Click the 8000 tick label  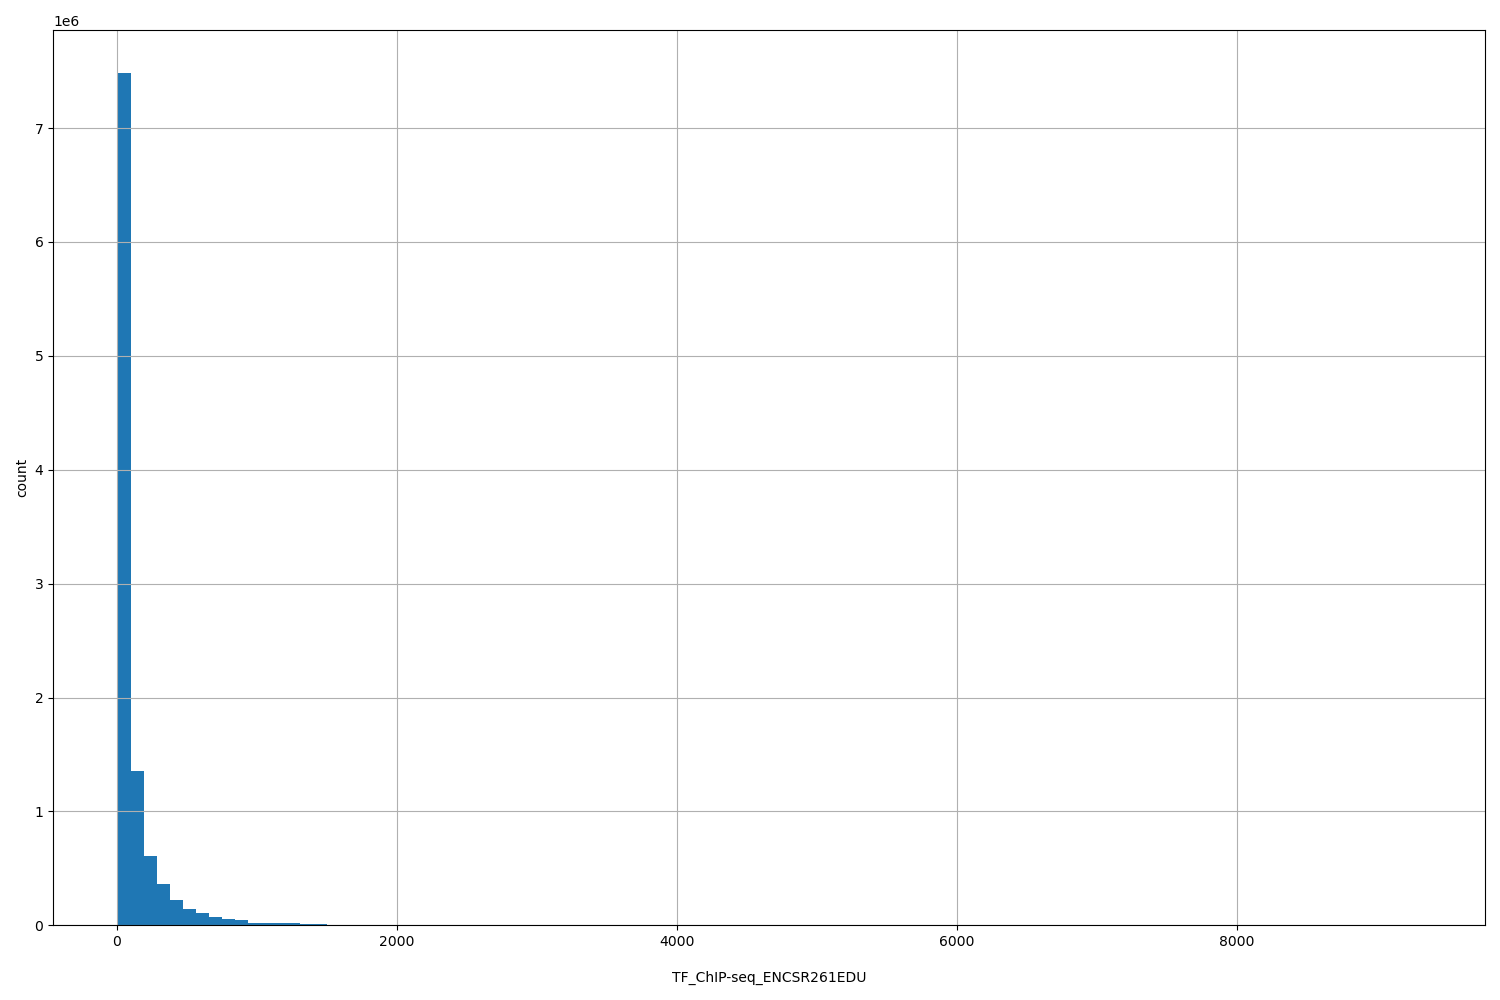(x=1238, y=941)
